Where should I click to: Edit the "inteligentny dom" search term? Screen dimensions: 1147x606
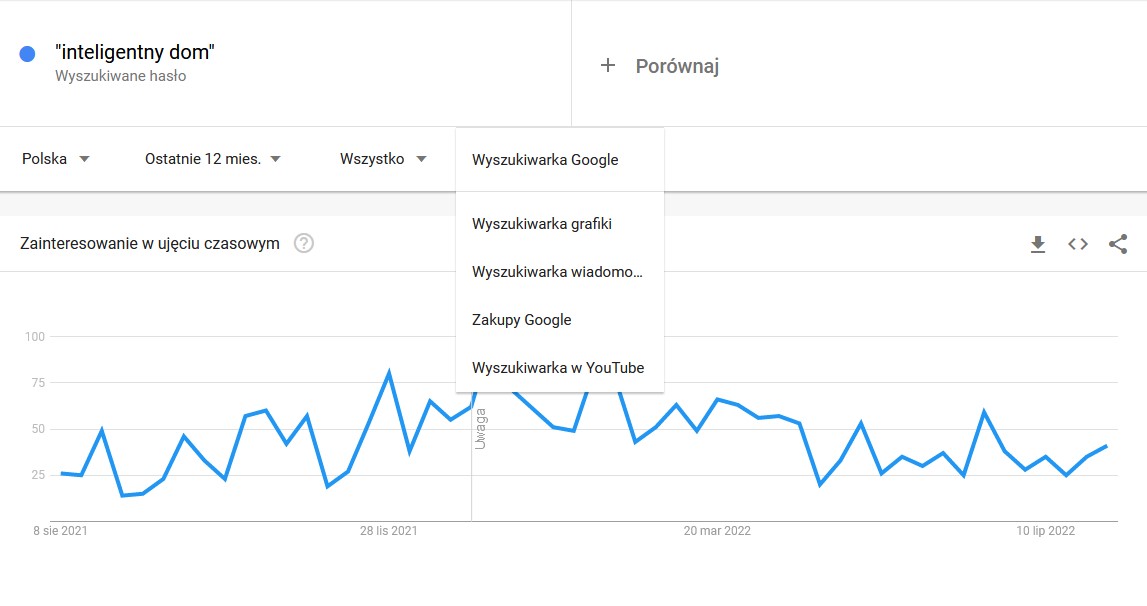(x=135, y=53)
